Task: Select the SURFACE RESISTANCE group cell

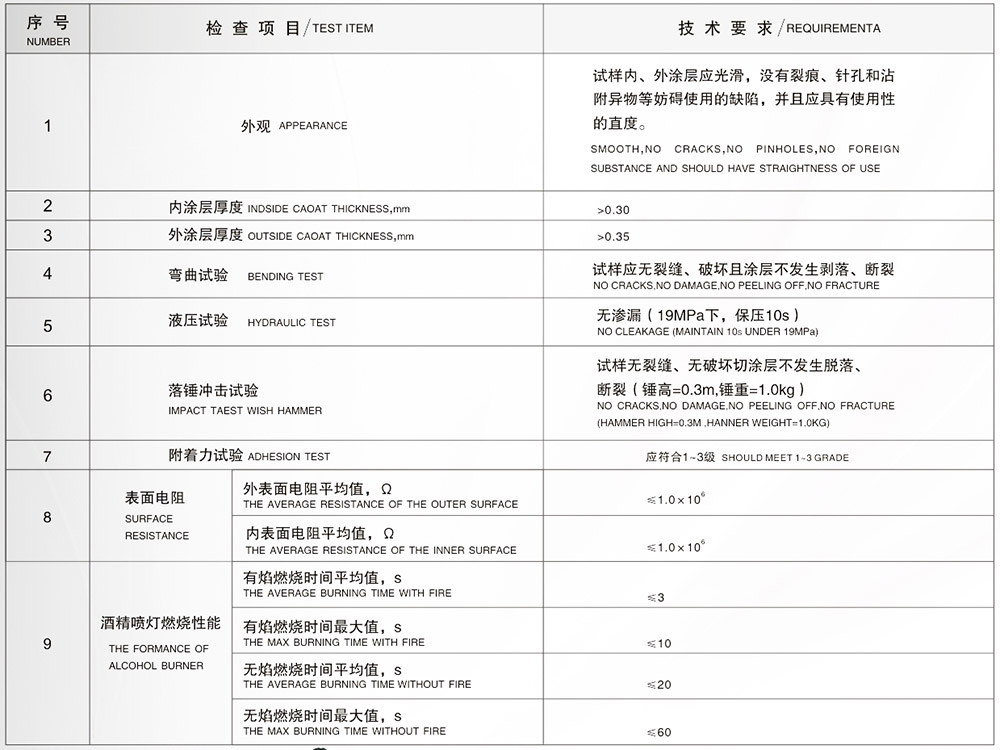Action: (161, 516)
